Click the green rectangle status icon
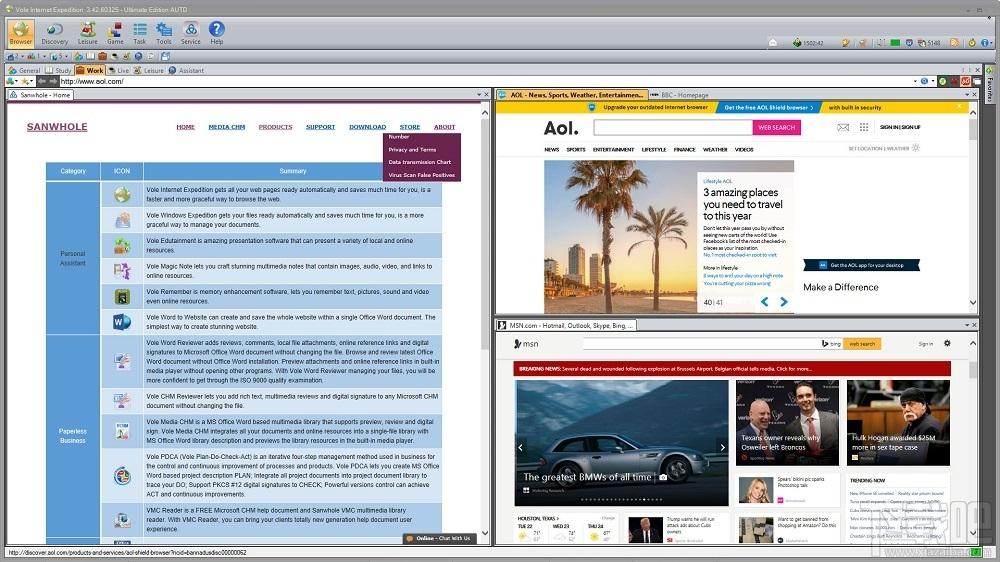This screenshot has height=562, width=1000. 895,43
